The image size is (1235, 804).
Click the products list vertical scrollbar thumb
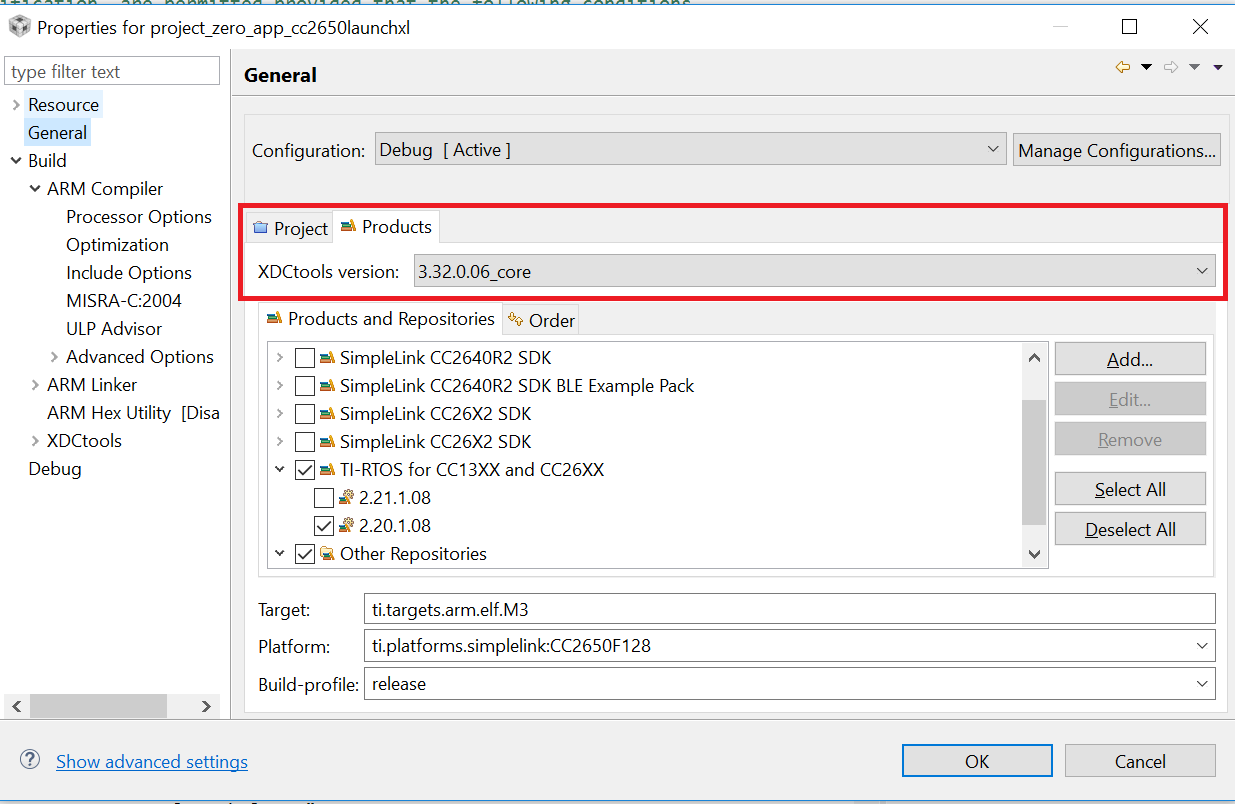coord(1034,462)
